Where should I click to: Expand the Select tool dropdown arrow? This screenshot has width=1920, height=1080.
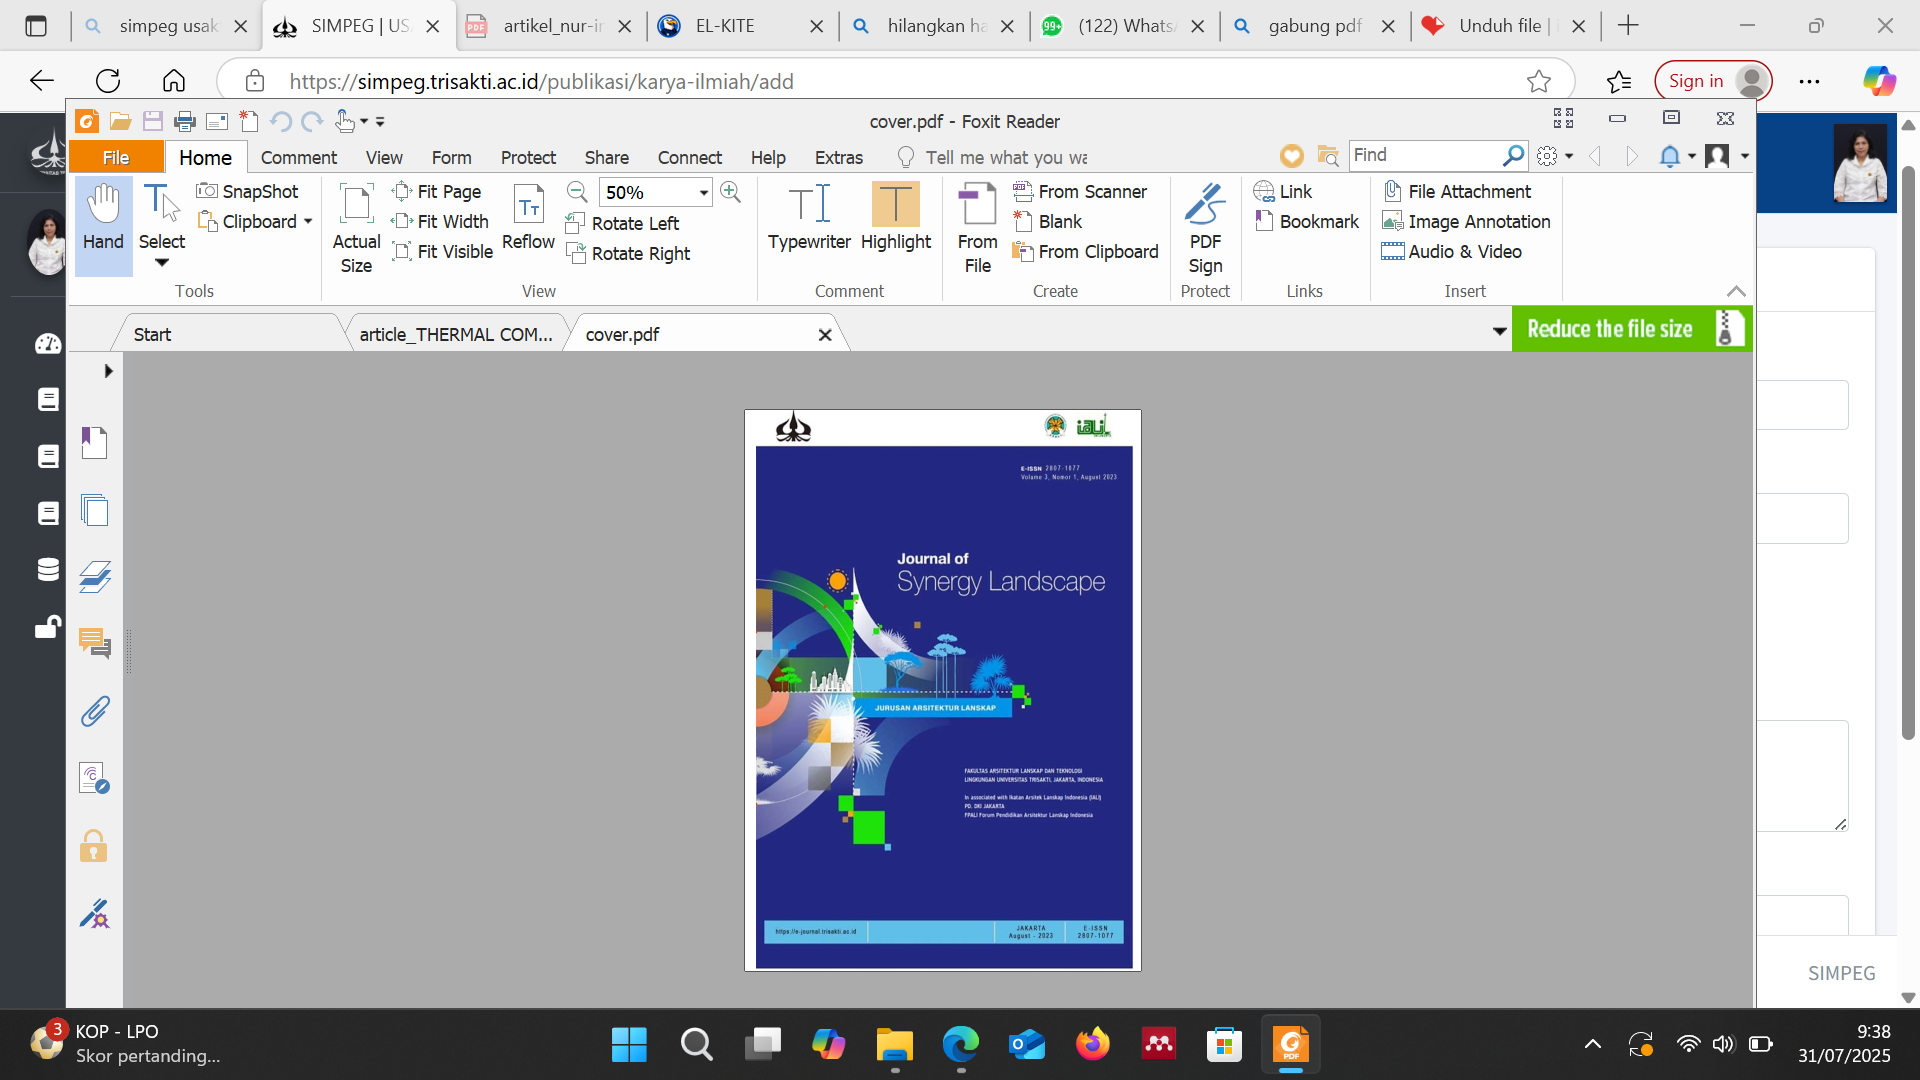pos(162,263)
